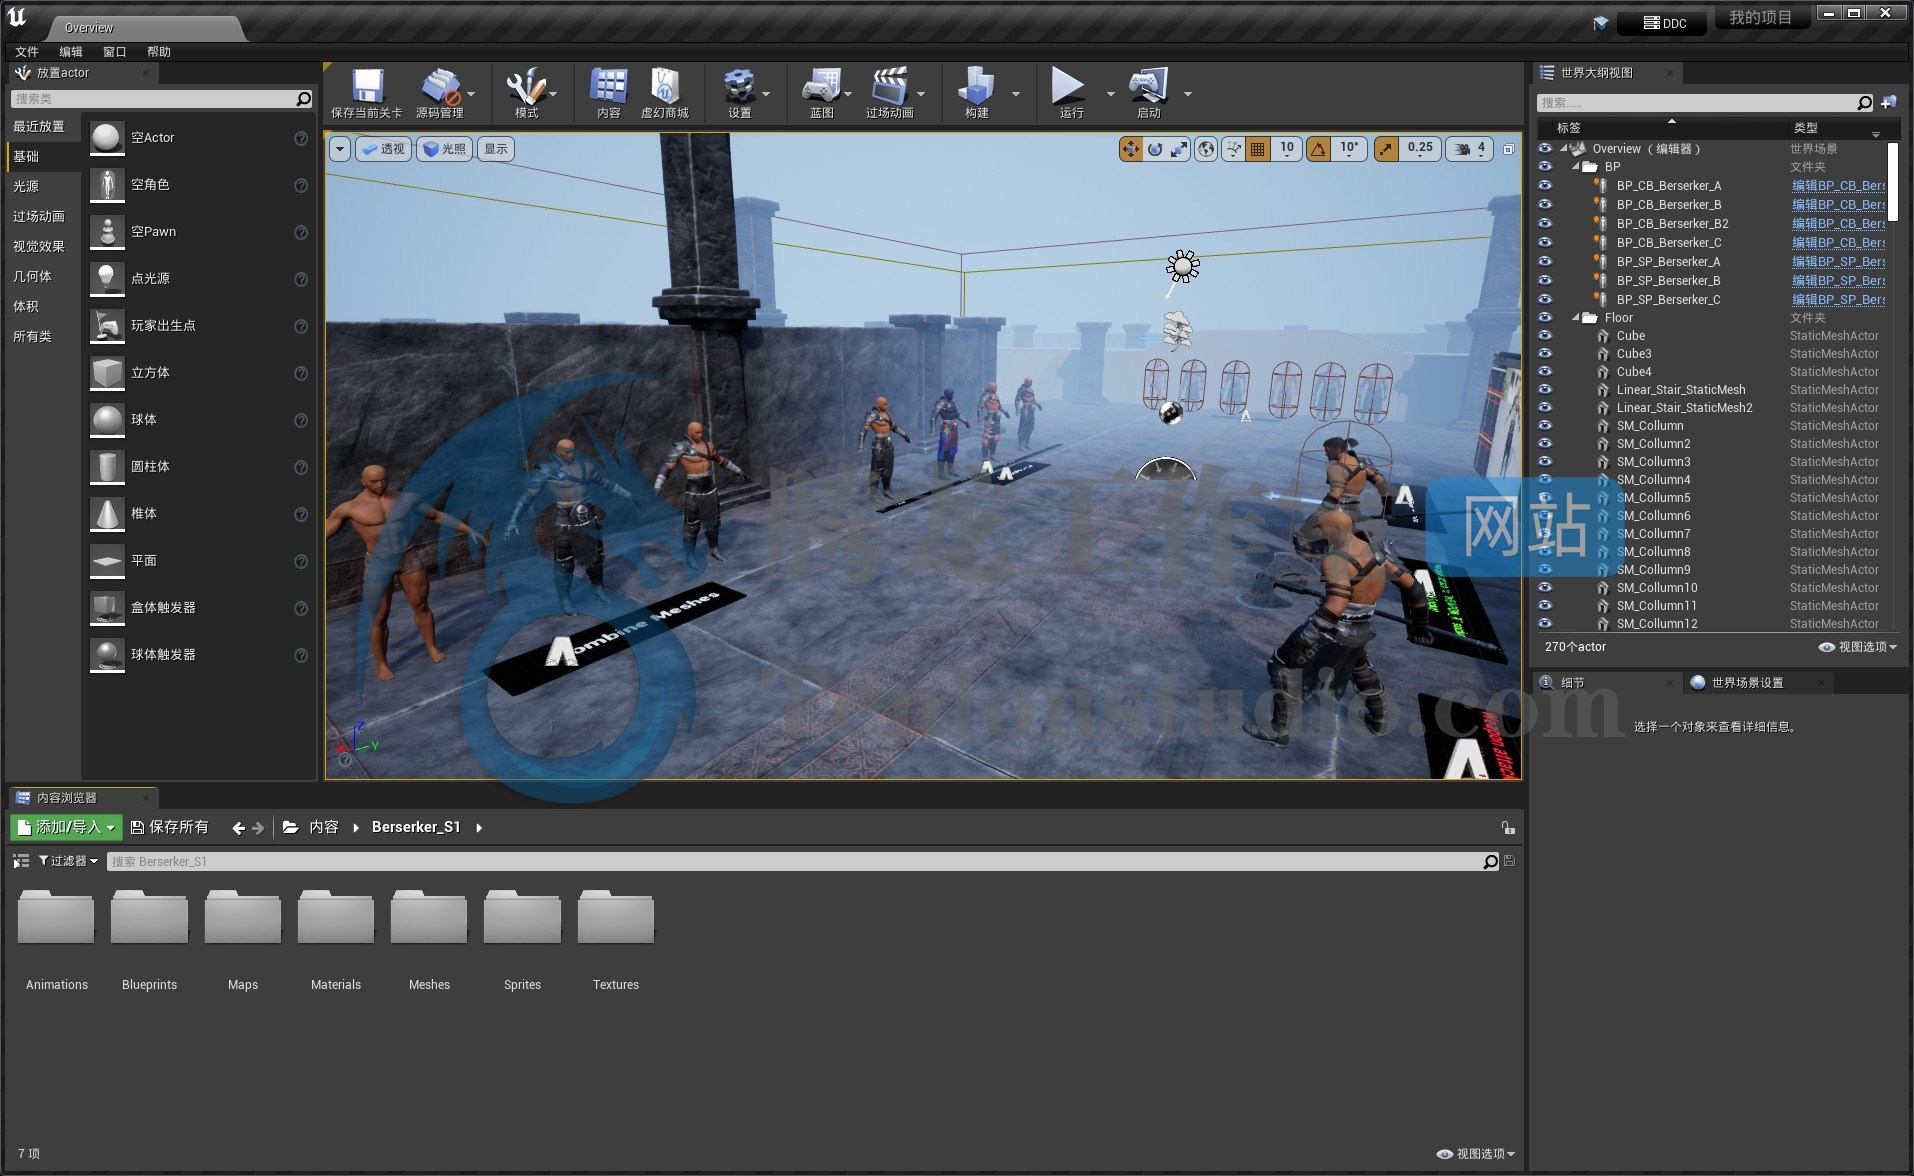Open the Meshes folder in Content Browser
This screenshot has height=1176, width=1914.
(429, 917)
